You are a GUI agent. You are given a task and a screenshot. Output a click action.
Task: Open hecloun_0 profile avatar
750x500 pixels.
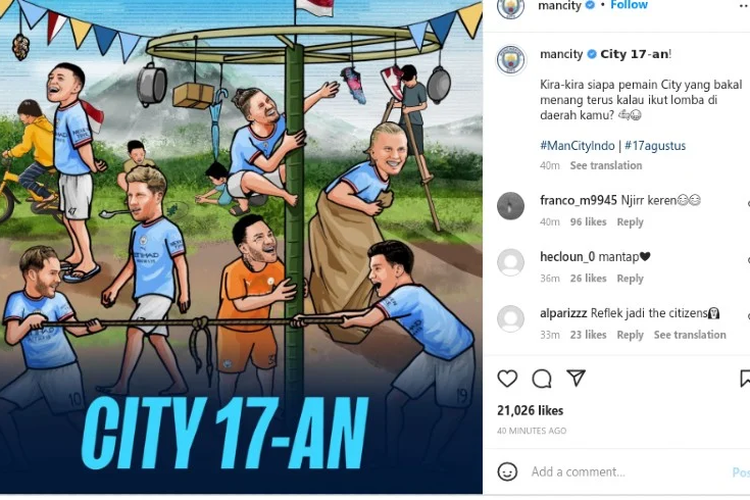(511, 262)
